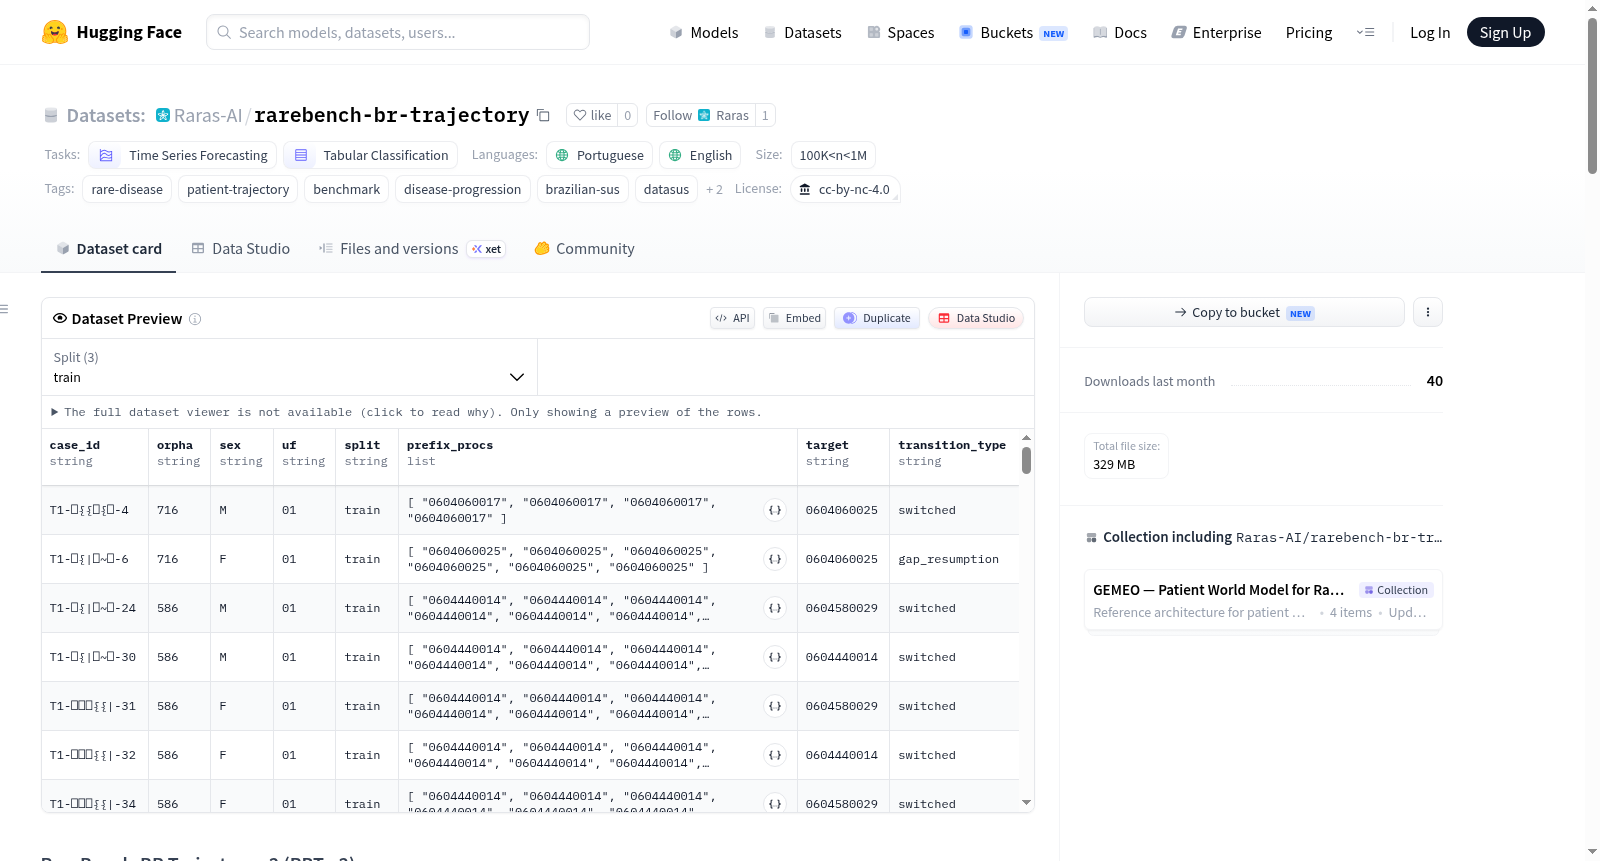Image resolution: width=1600 pixels, height=861 pixels.
Task: Click the like count number
Action: coord(628,115)
